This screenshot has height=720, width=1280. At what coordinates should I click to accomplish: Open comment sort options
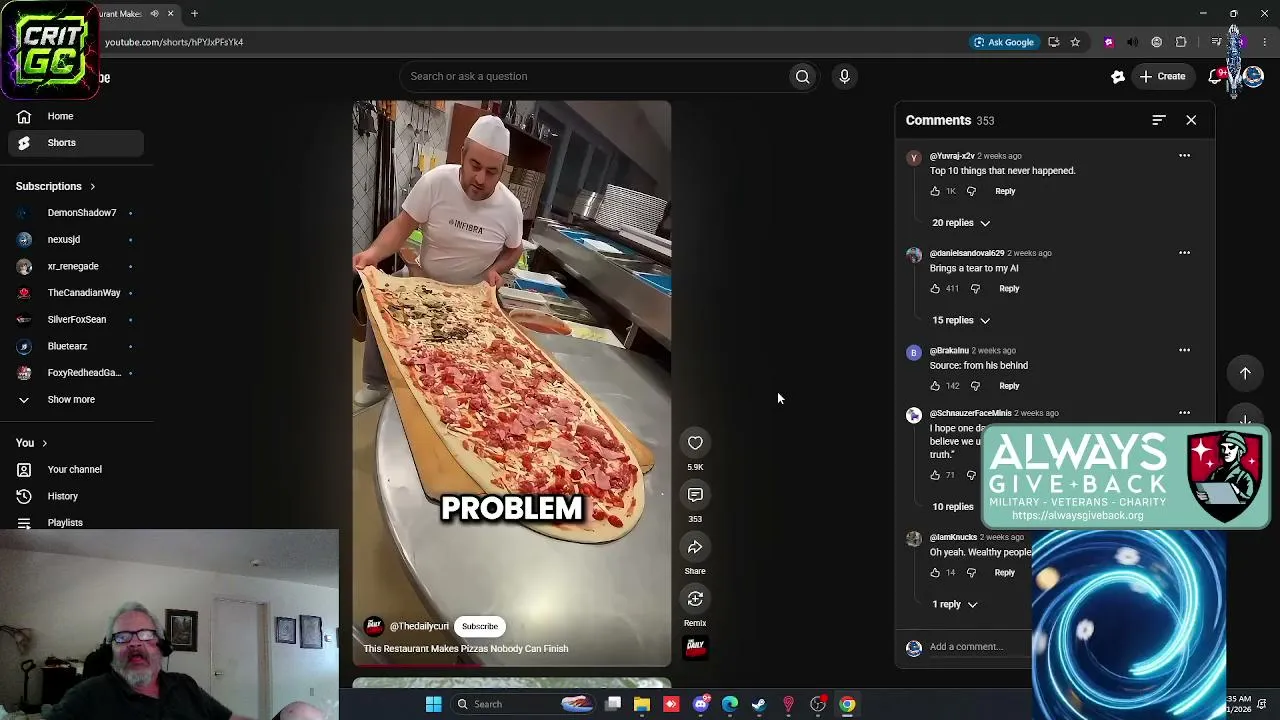(1159, 120)
